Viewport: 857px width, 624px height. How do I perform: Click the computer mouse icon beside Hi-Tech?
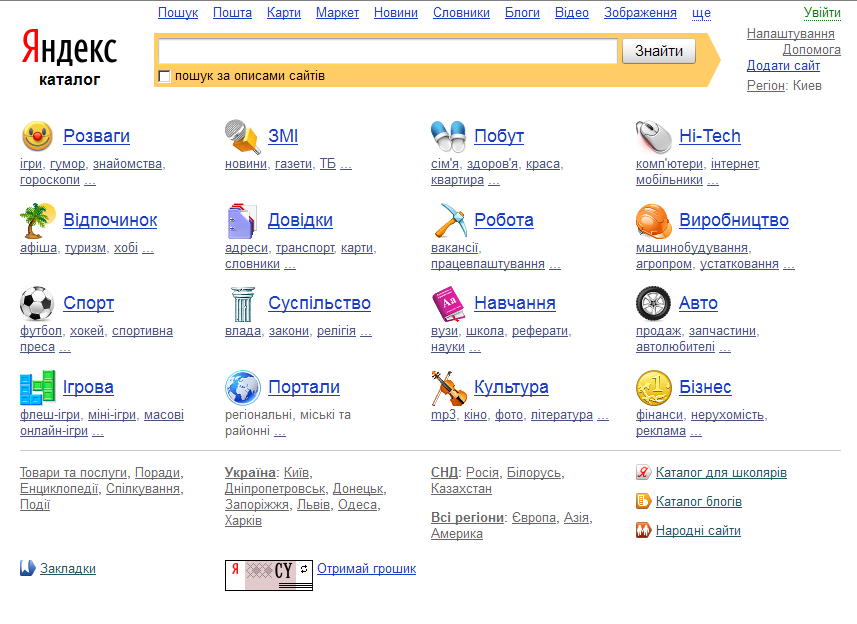pos(654,137)
